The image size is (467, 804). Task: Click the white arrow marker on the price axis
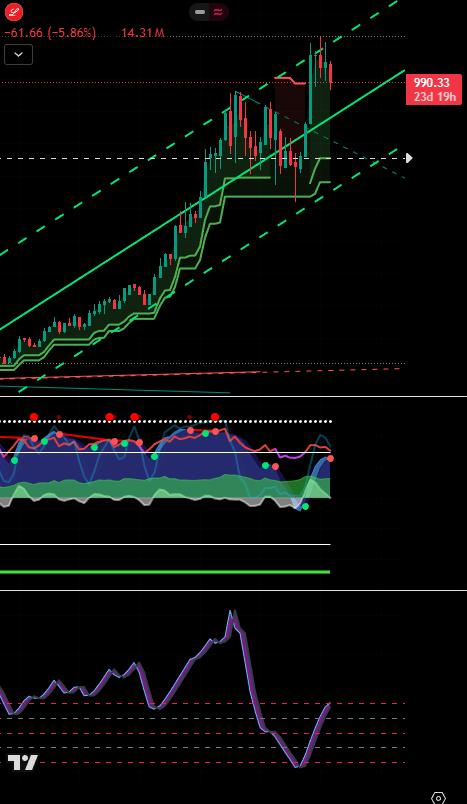(409, 158)
